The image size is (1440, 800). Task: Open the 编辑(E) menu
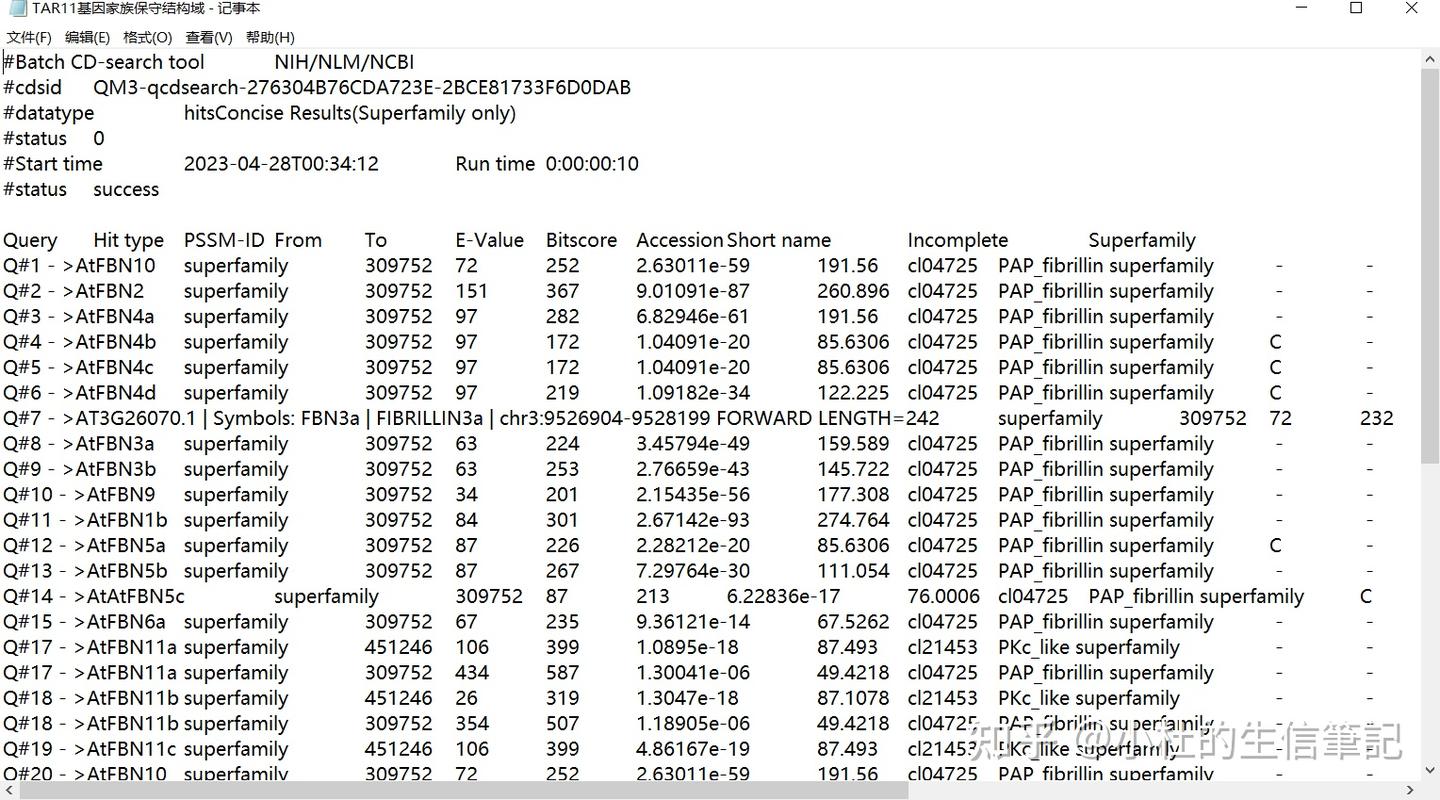coord(87,37)
